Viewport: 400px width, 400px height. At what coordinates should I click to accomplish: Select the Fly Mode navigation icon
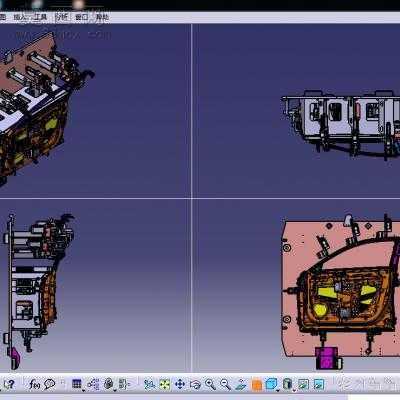pyautogui.click(x=150, y=384)
